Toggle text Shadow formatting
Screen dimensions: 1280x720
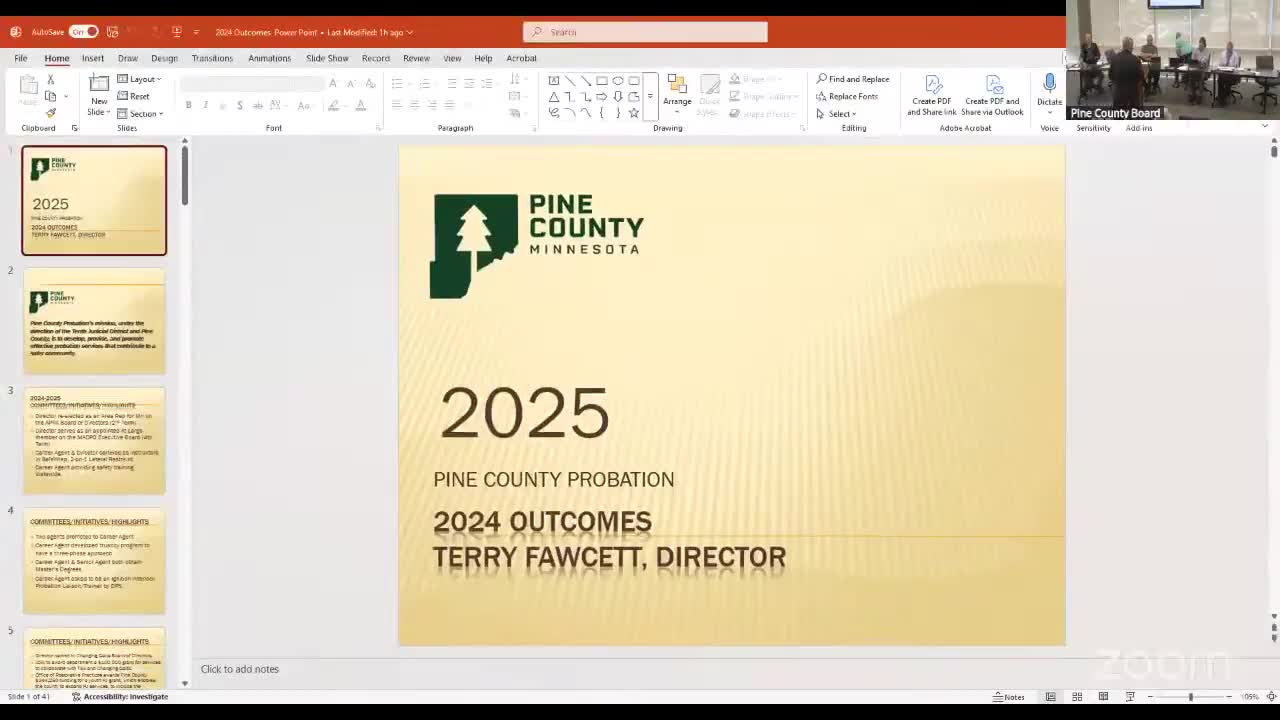coord(239,105)
